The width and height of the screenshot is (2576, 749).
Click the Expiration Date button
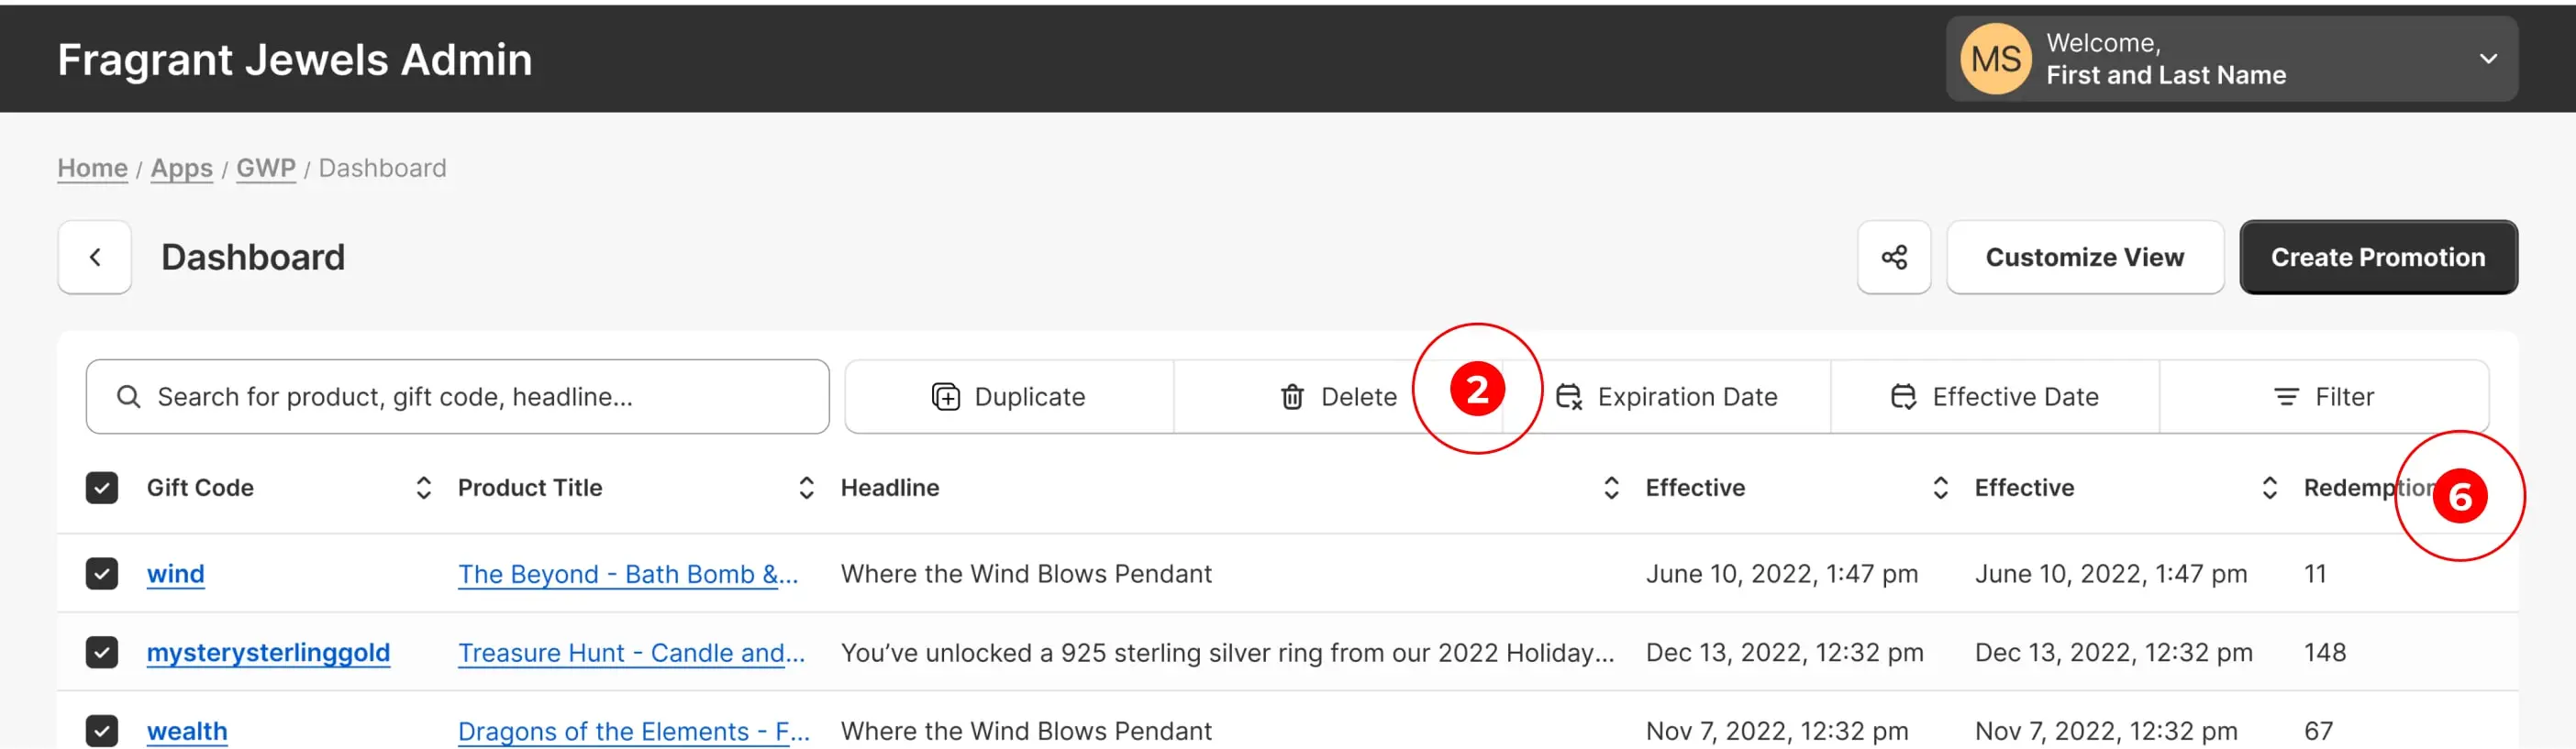coord(1667,397)
